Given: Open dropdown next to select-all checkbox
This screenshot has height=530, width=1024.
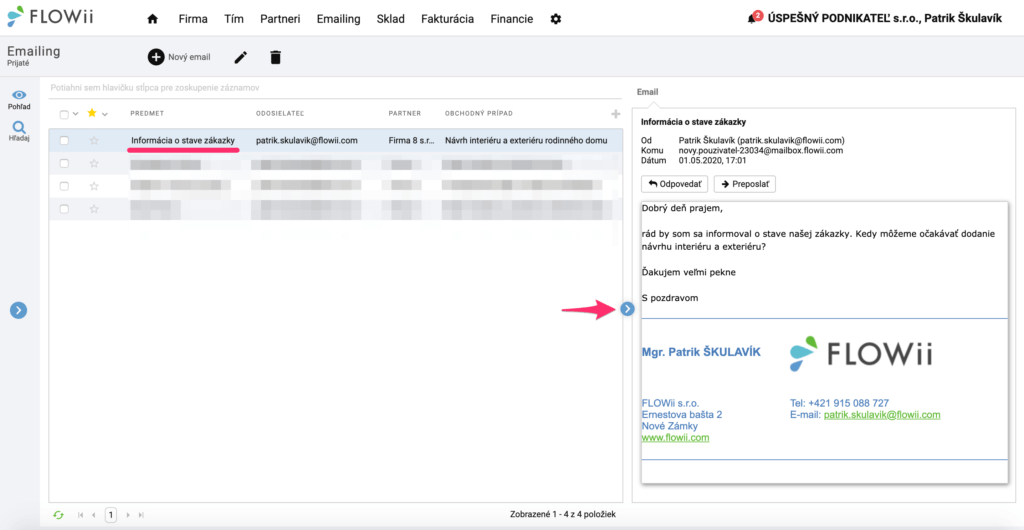Looking at the screenshot, I should [76, 114].
